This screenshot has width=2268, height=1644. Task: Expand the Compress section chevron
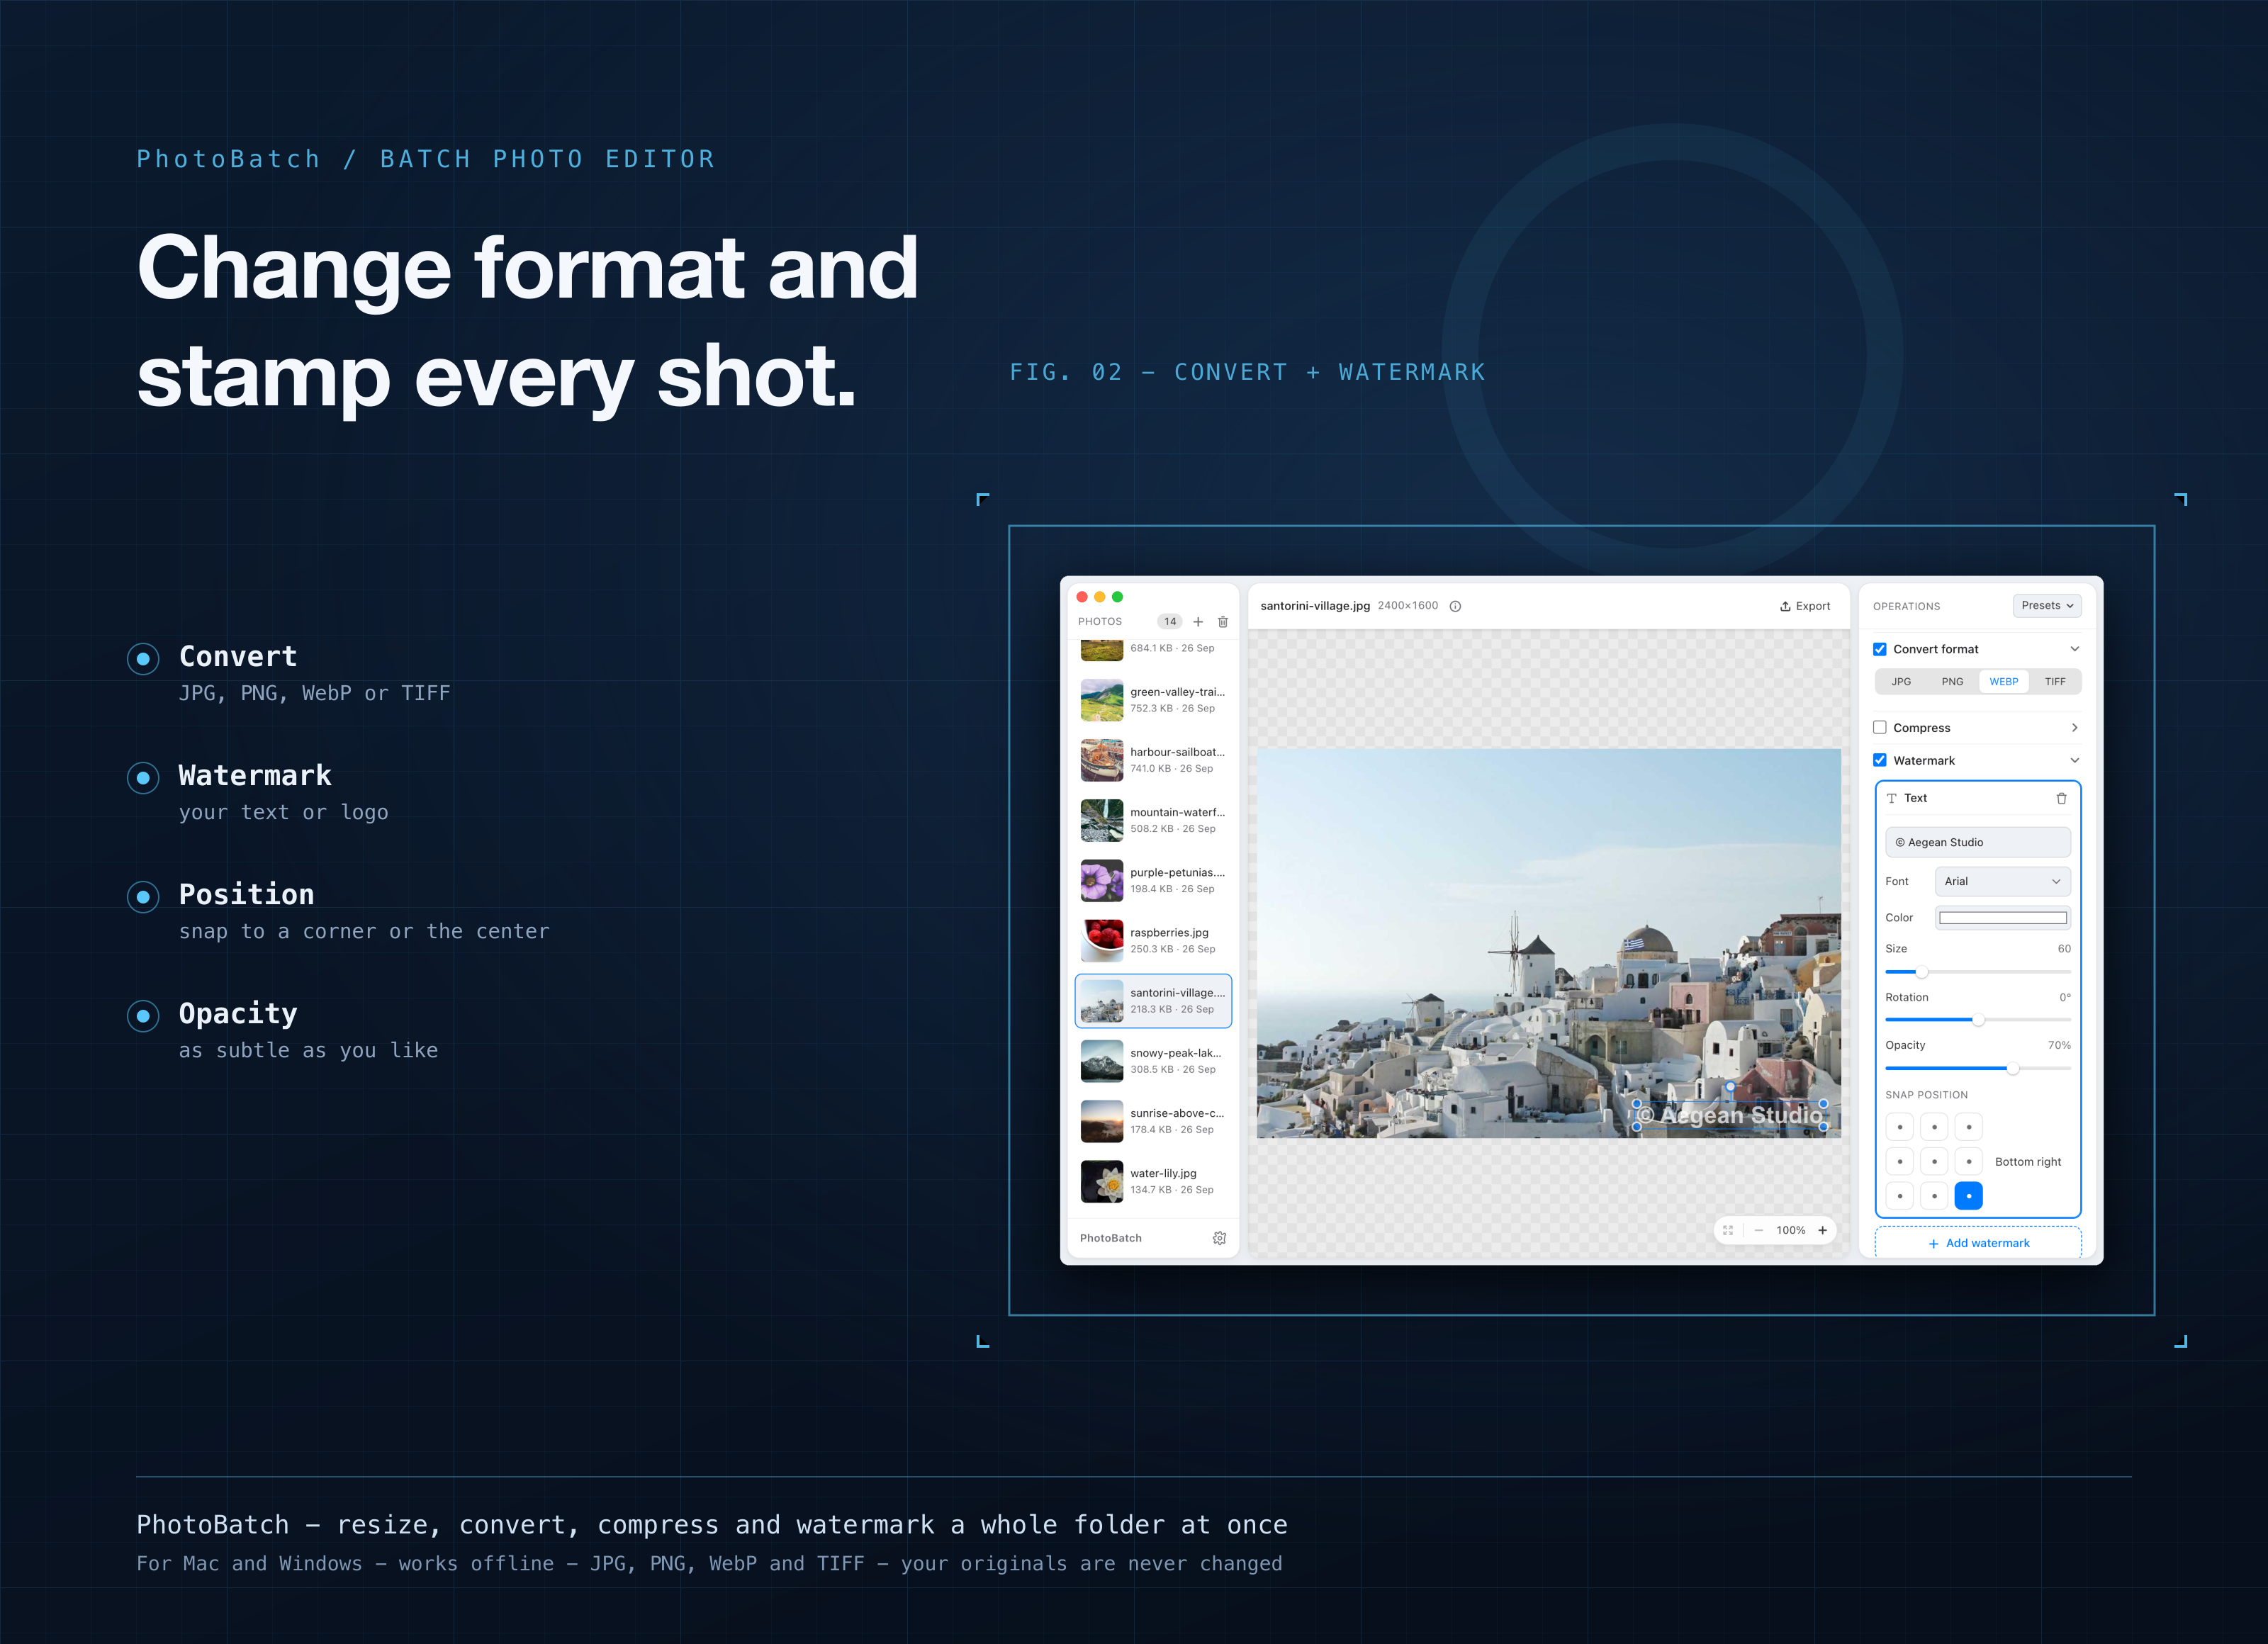click(x=2074, y=728)
